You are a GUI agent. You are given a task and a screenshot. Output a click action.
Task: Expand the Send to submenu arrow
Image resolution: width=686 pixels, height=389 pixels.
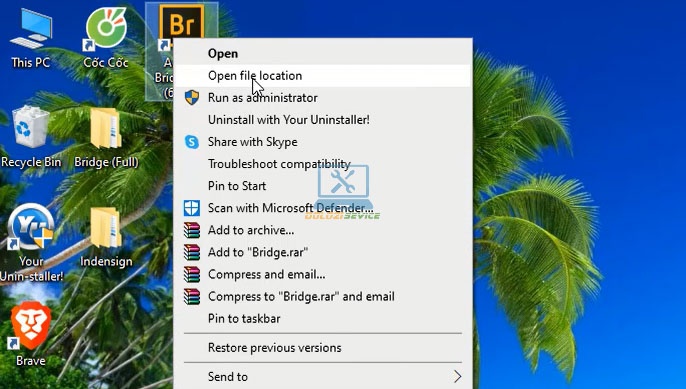pyautogui.click(x=457, y=376)
